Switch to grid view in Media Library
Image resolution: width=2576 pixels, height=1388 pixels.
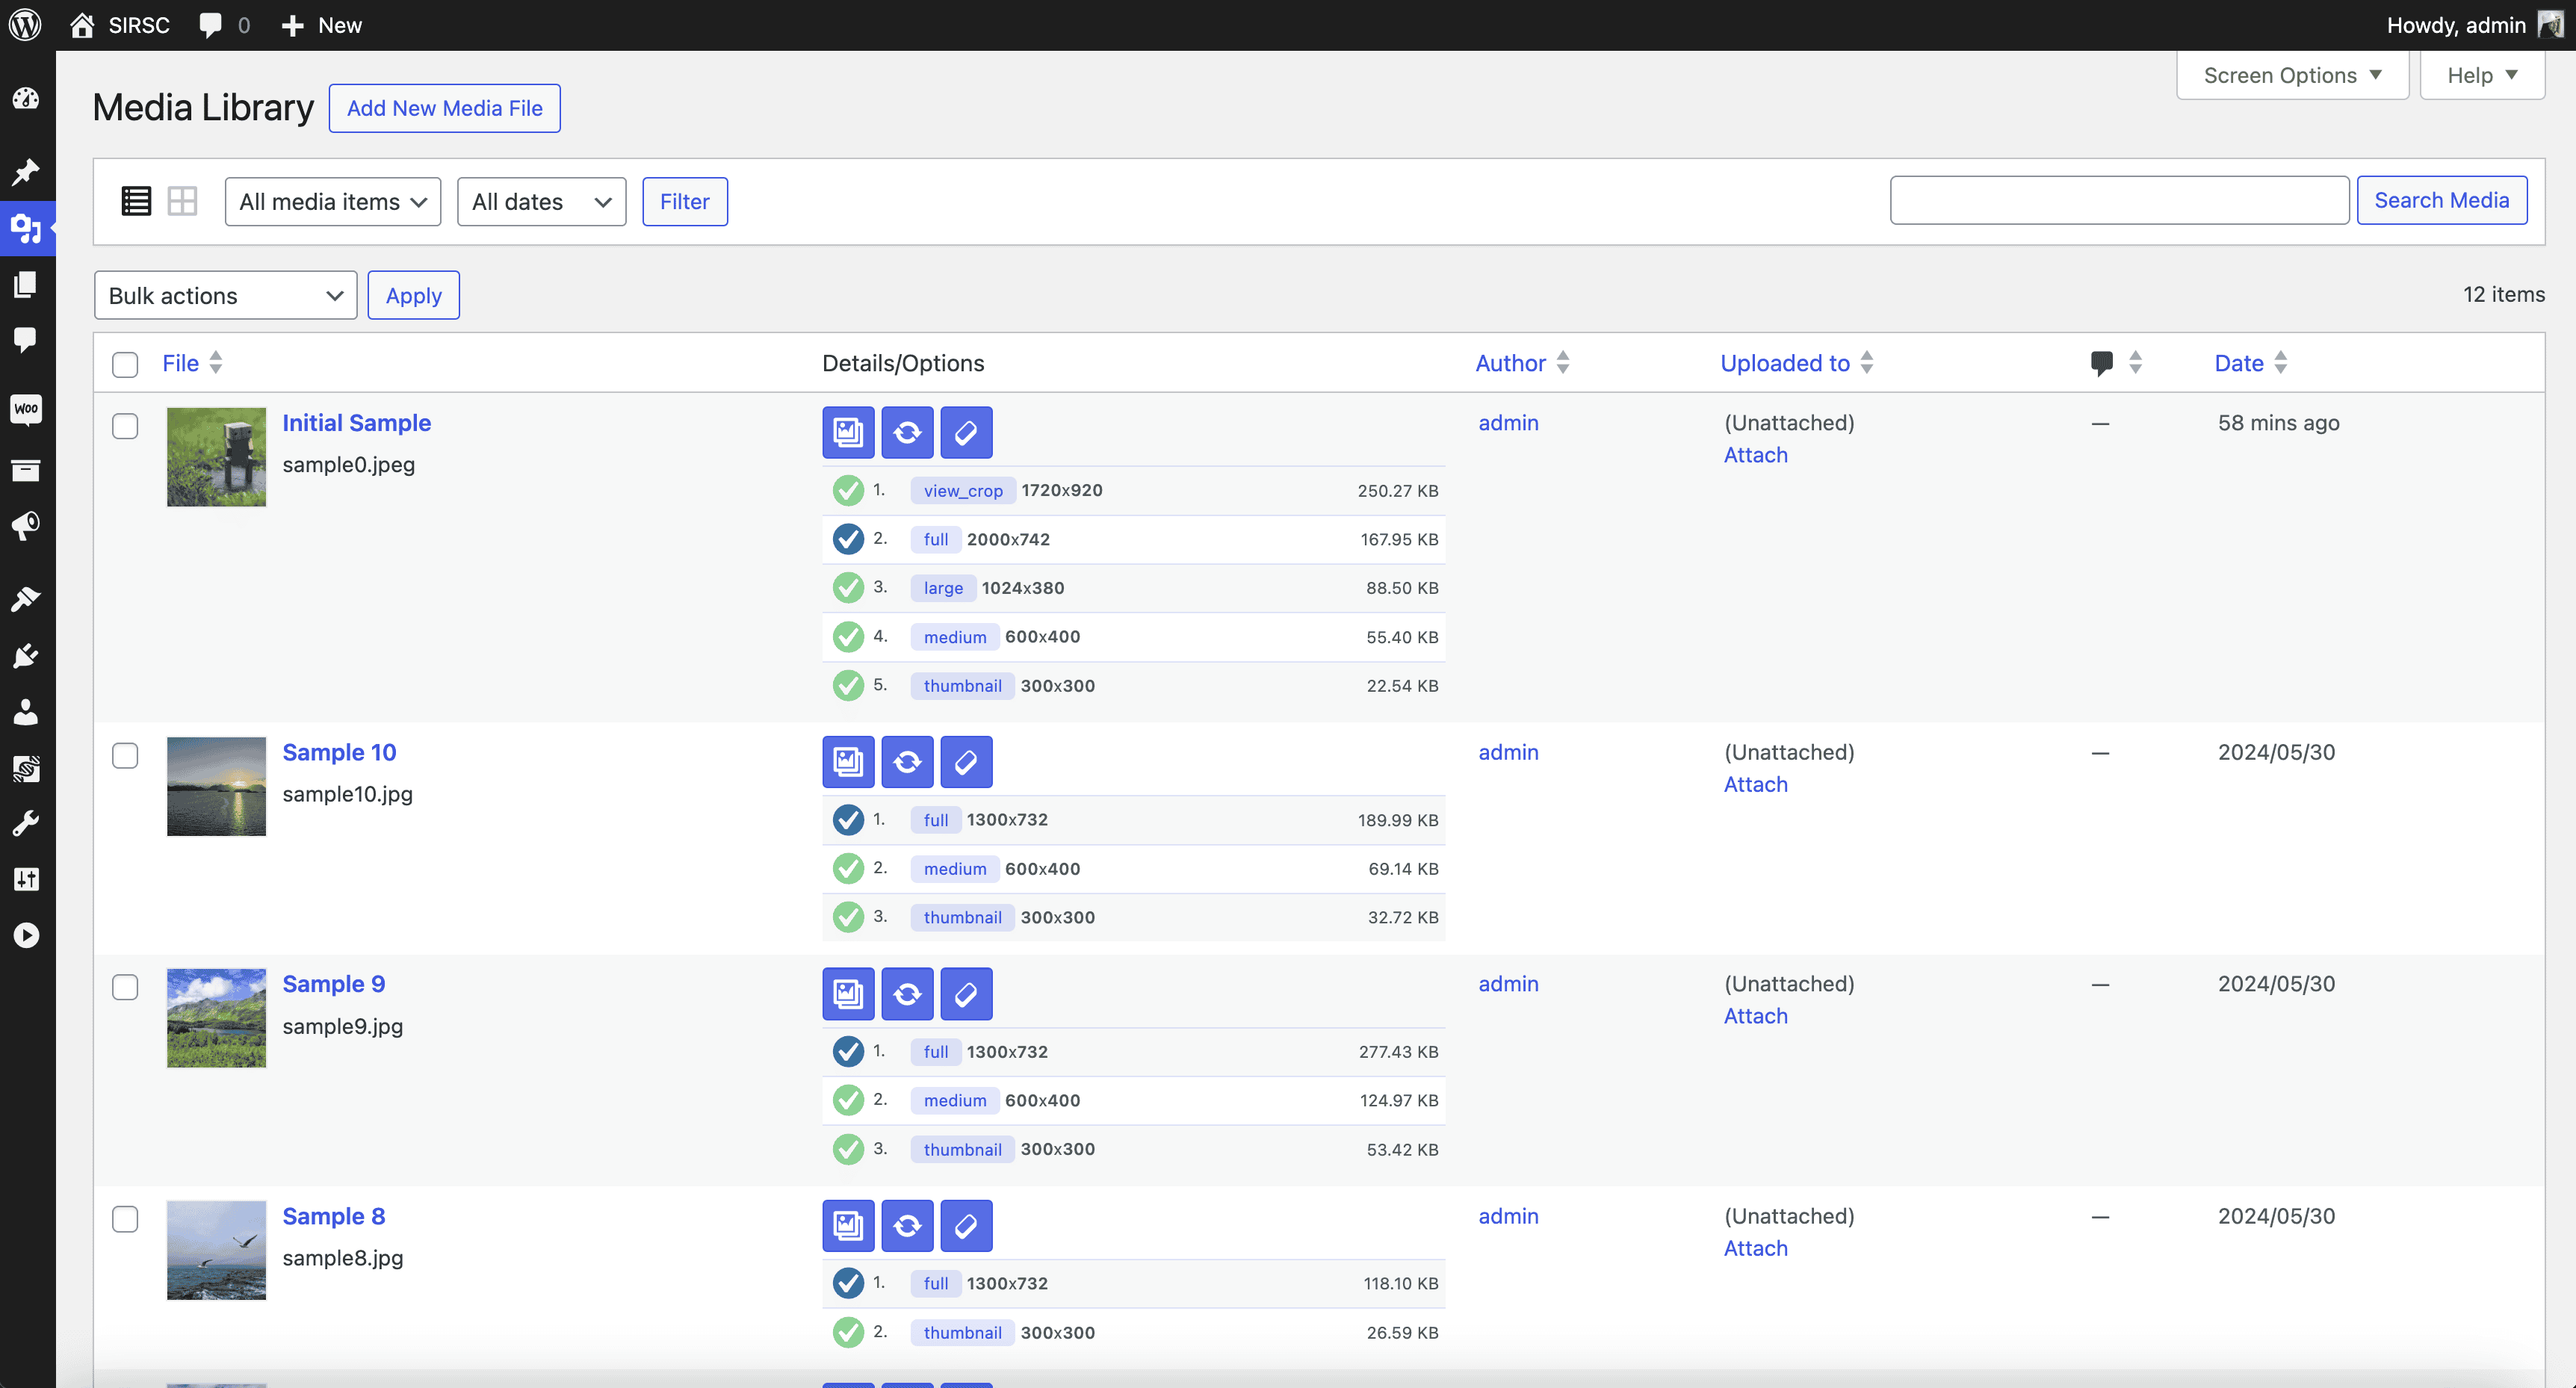(182, 200)
